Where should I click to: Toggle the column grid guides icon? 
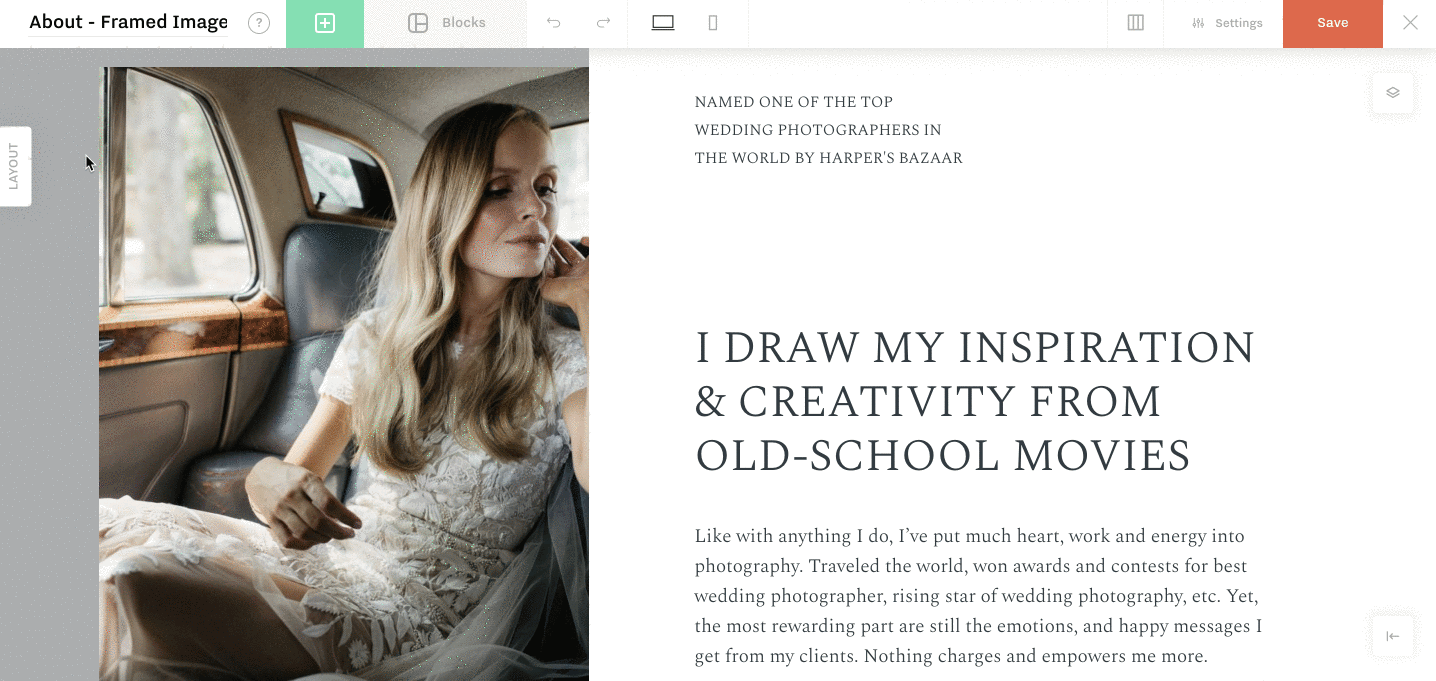coord(1136,23)
